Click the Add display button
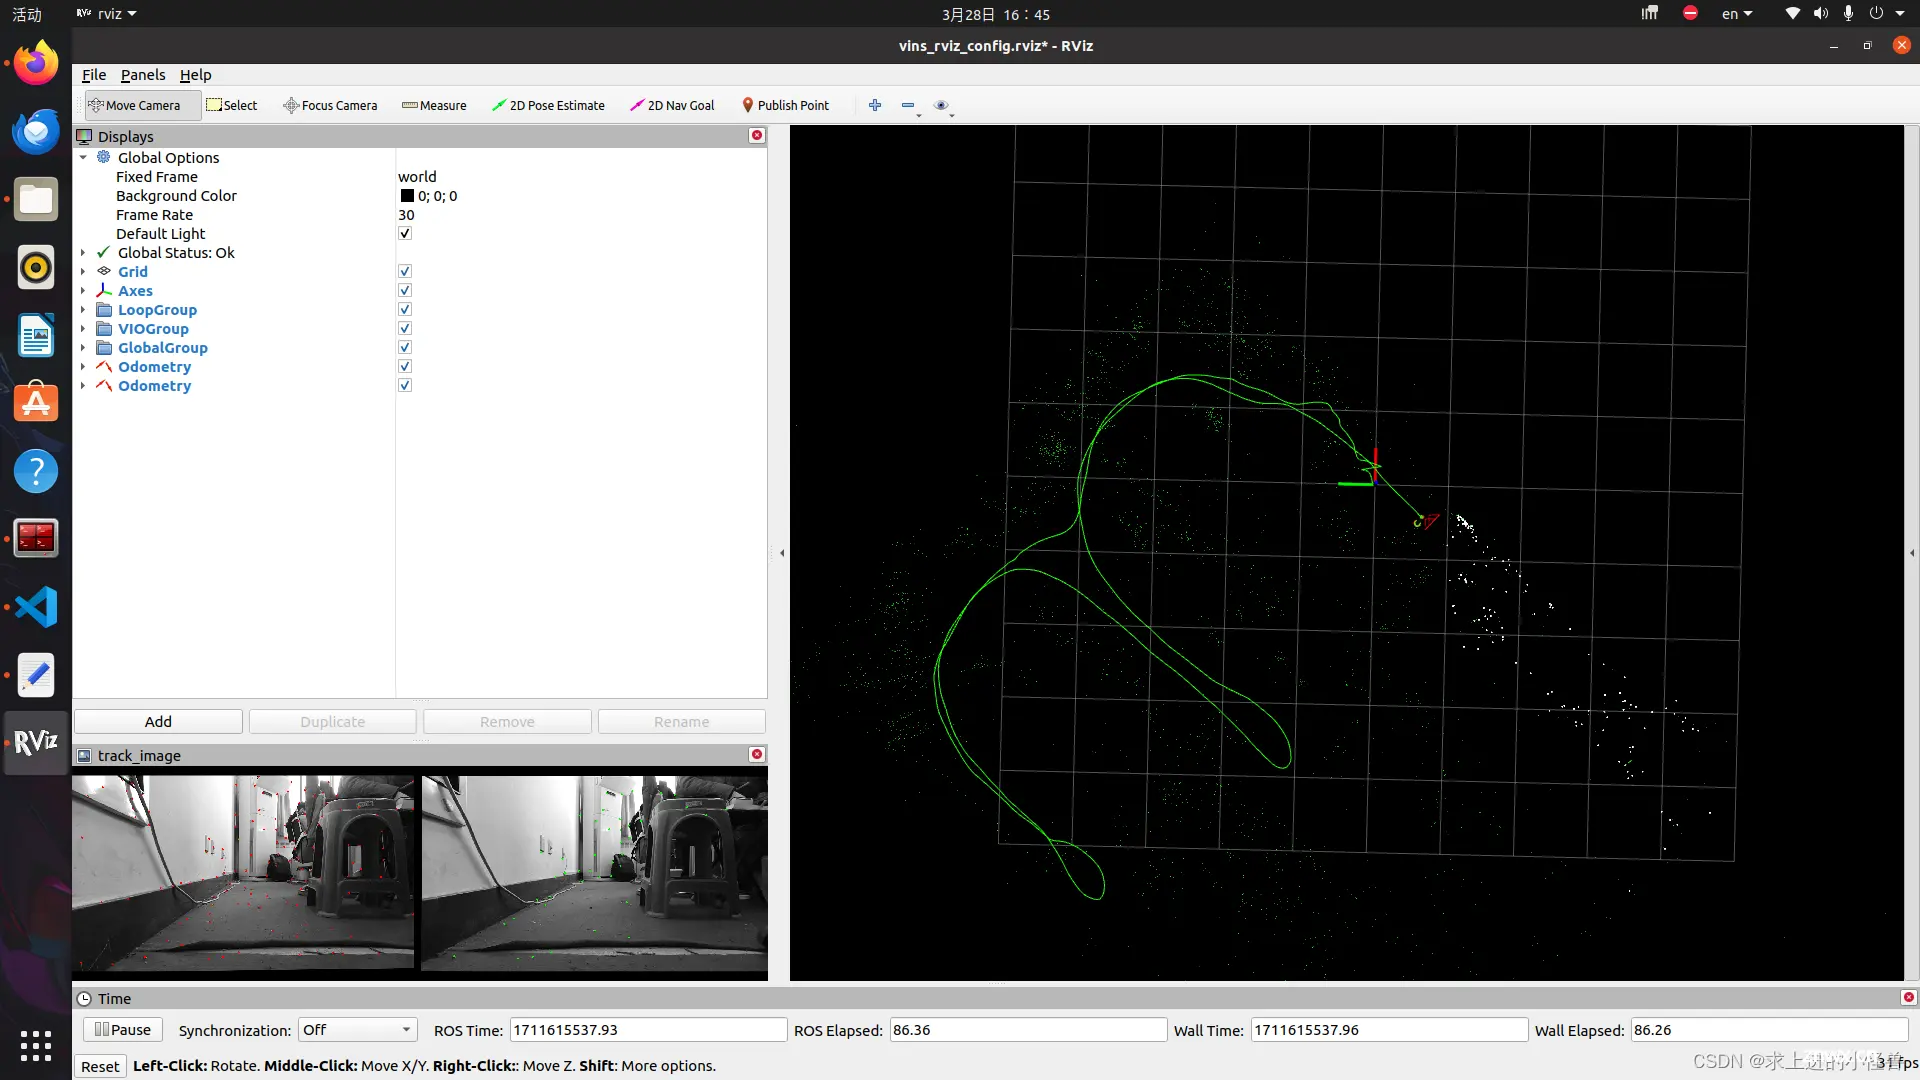1920x1080 pixels. point(157,721)
